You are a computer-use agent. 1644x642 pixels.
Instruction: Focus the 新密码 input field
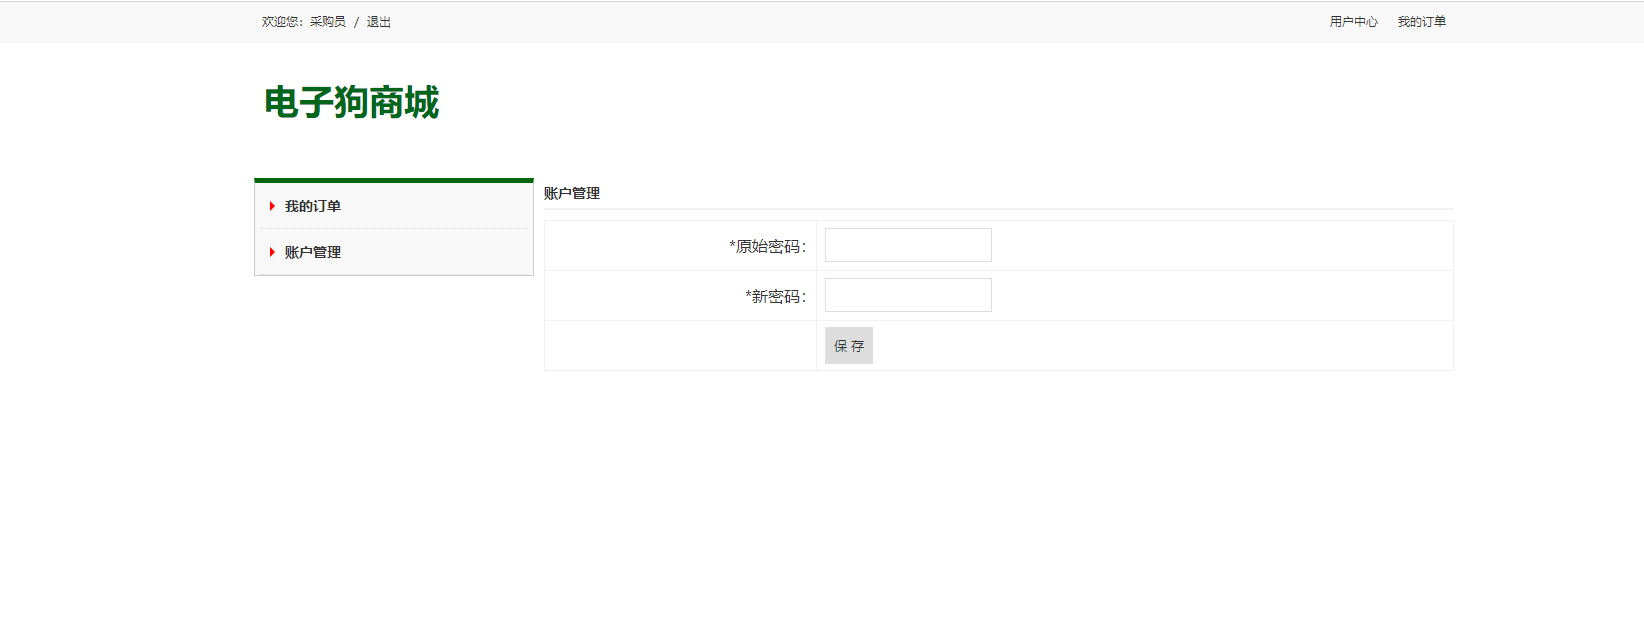[908, 295]
